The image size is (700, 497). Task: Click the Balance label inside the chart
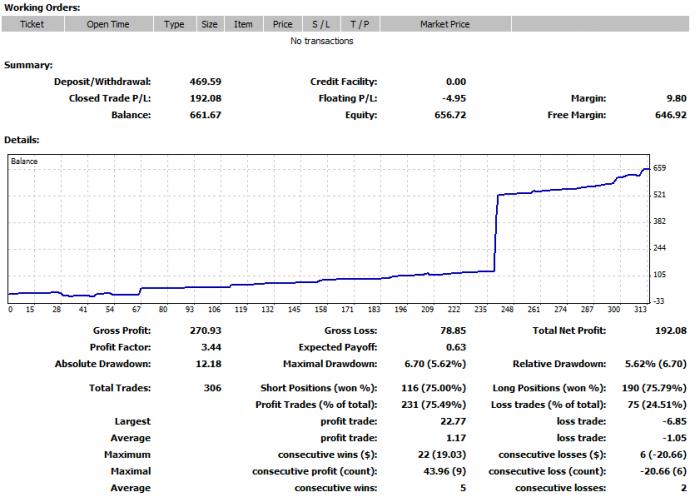[x=24, y=161]
